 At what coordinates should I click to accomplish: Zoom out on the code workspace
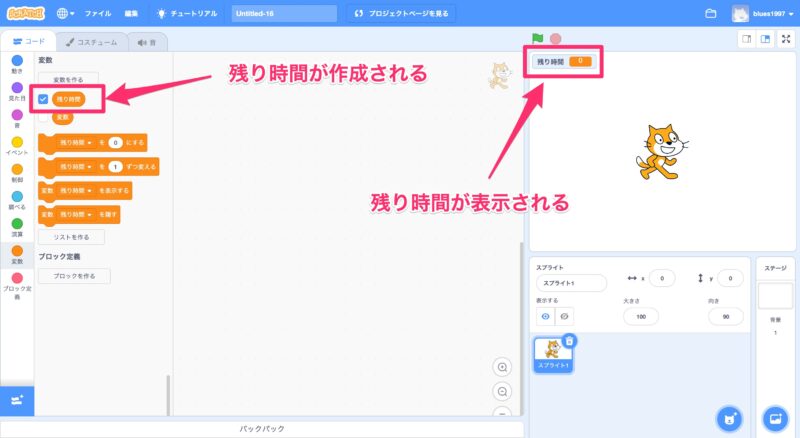click(502, 391)
